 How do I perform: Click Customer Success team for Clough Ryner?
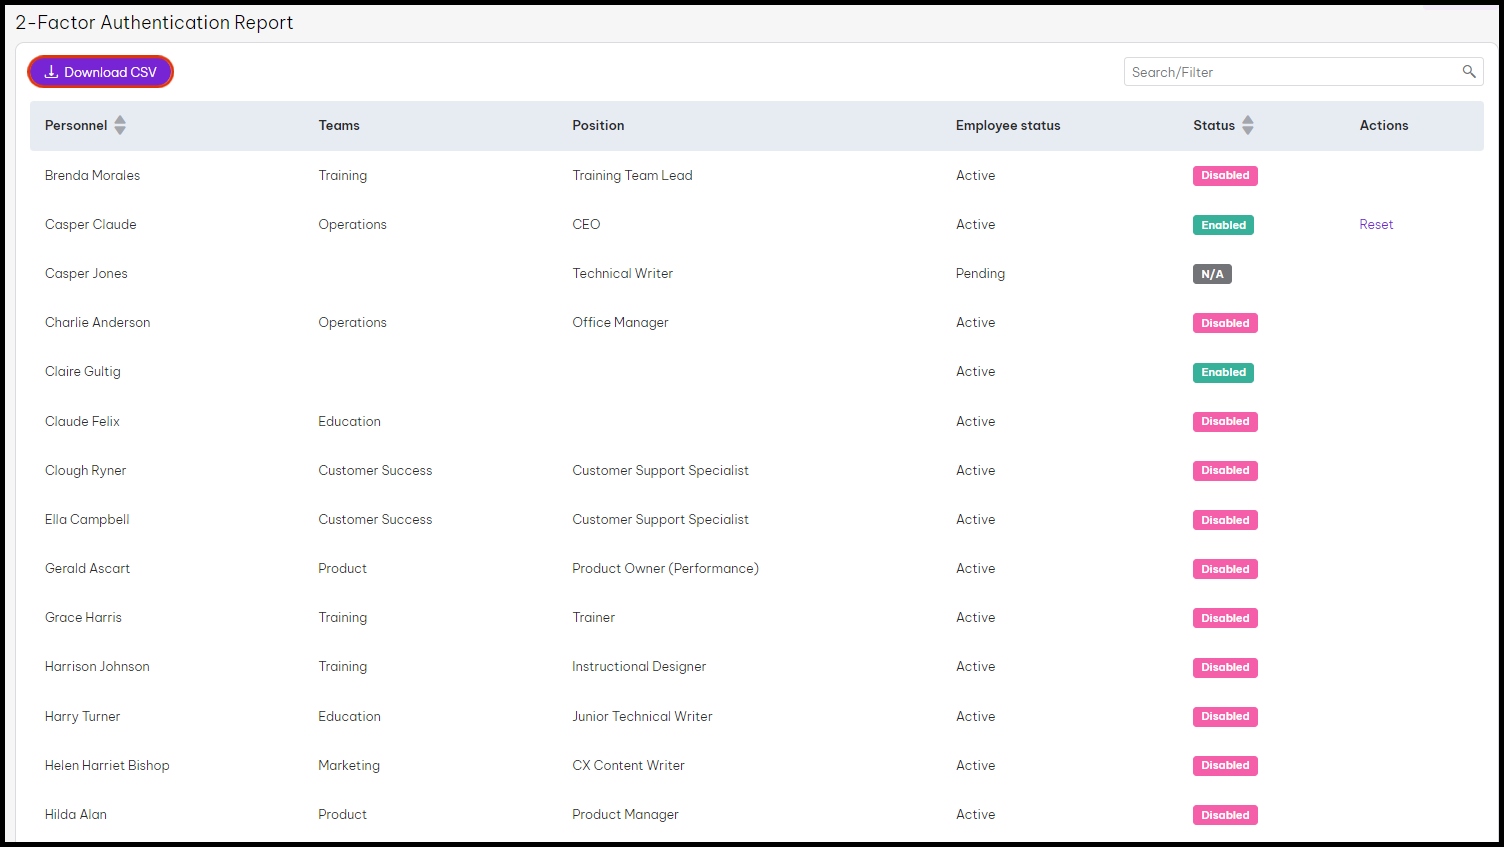click(375, 471)
